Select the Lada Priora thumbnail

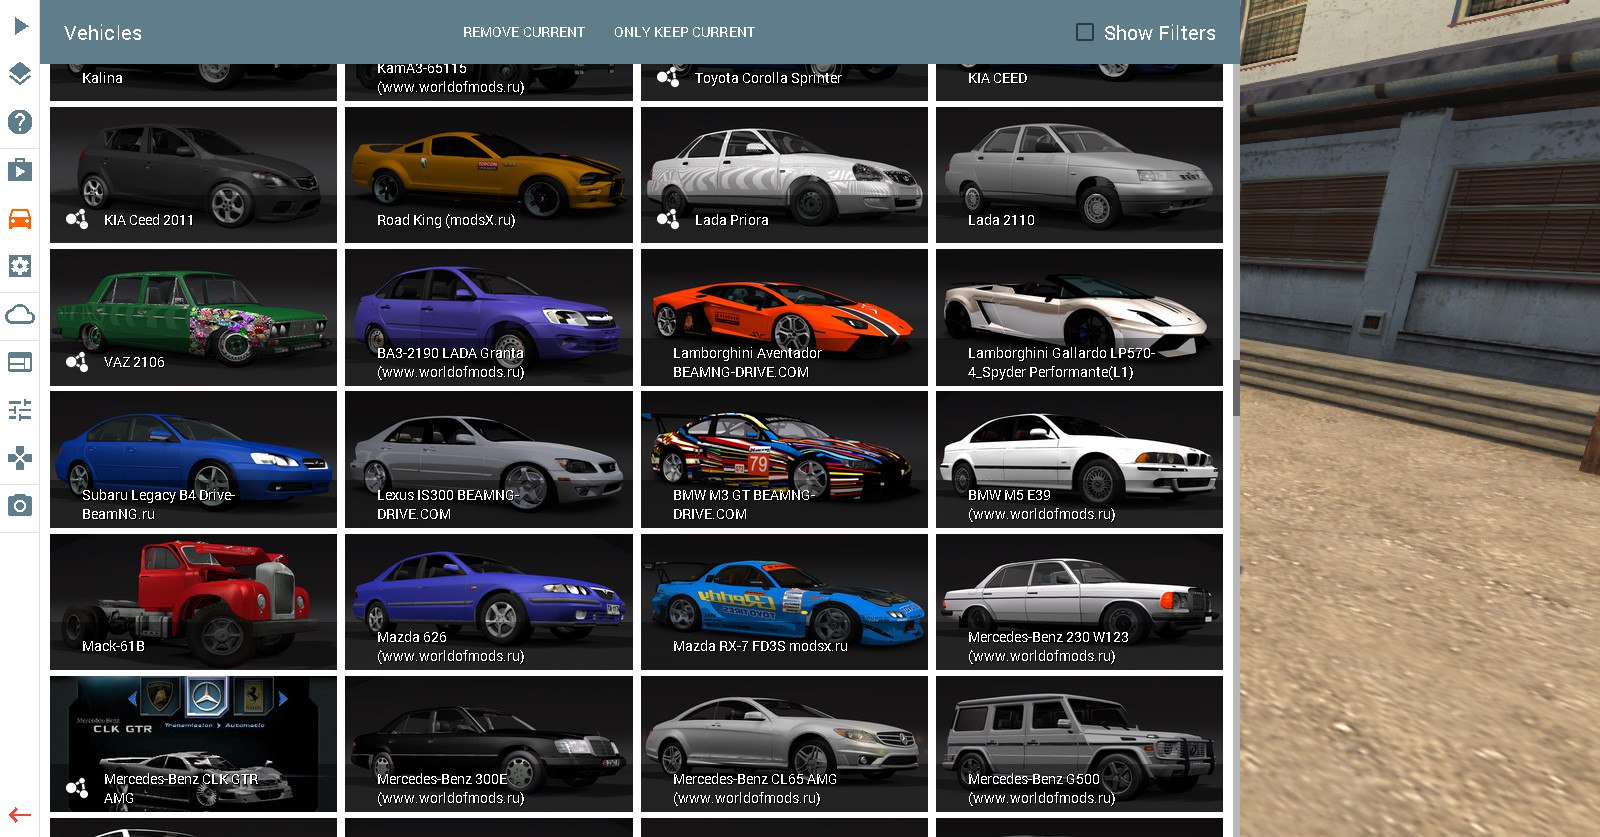coord(784,175)
